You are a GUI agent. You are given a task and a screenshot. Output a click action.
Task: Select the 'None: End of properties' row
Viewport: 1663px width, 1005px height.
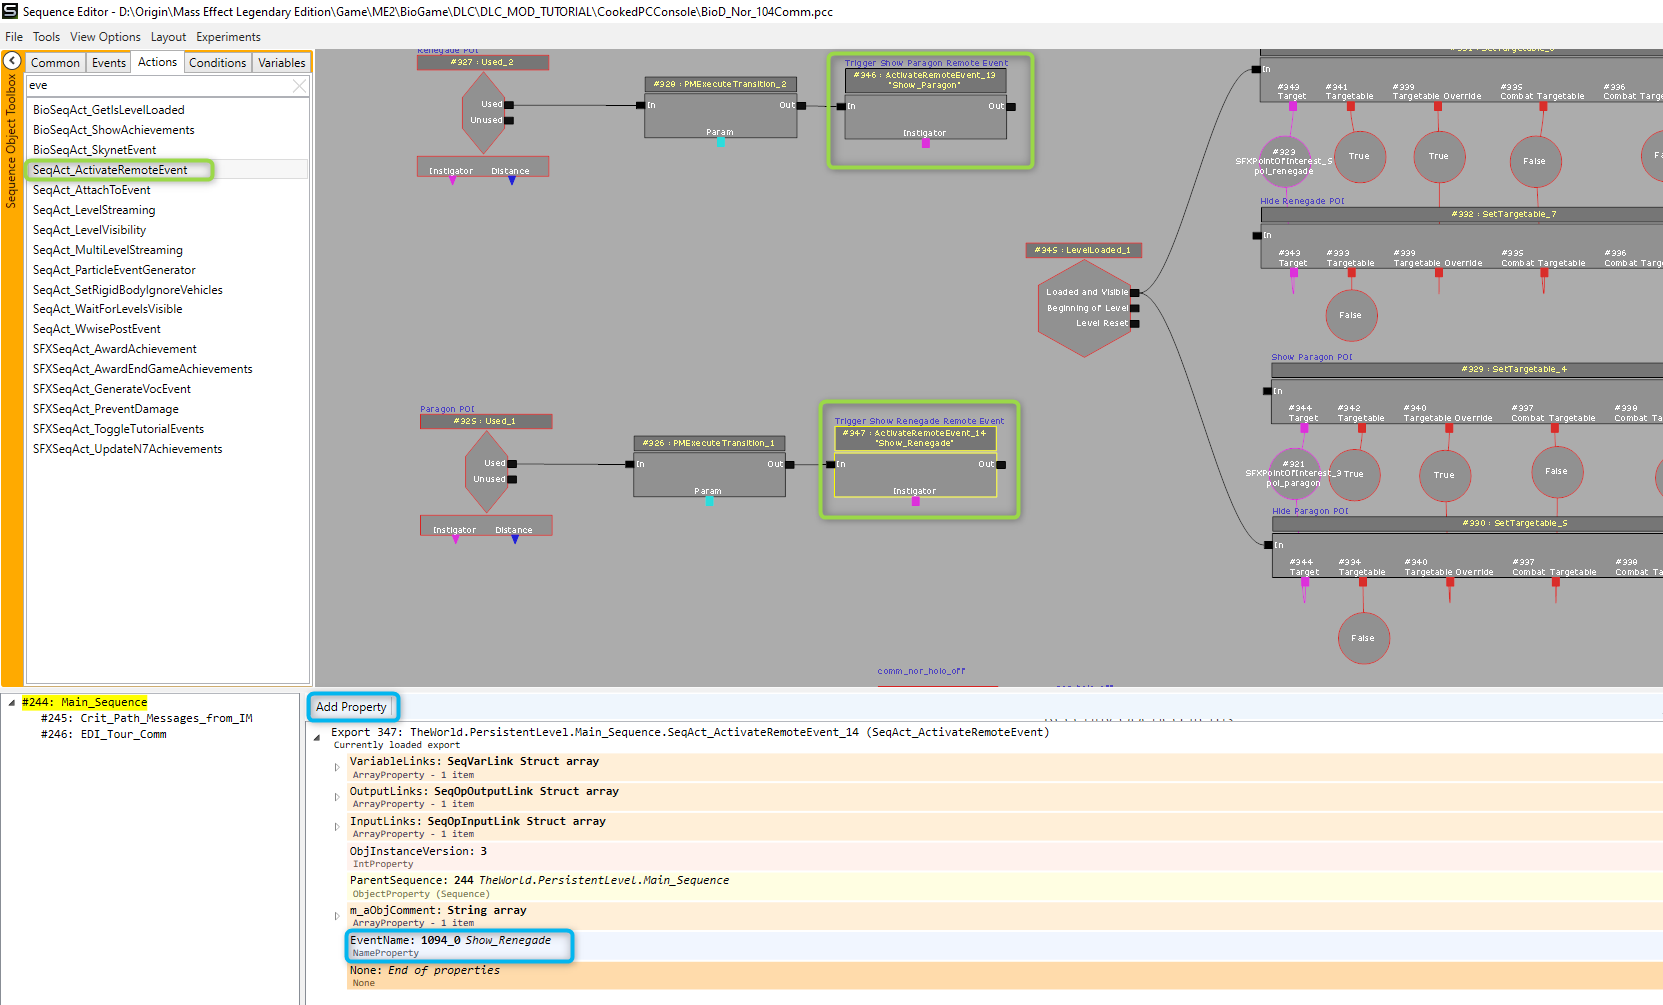click(x=1004, y=976)
